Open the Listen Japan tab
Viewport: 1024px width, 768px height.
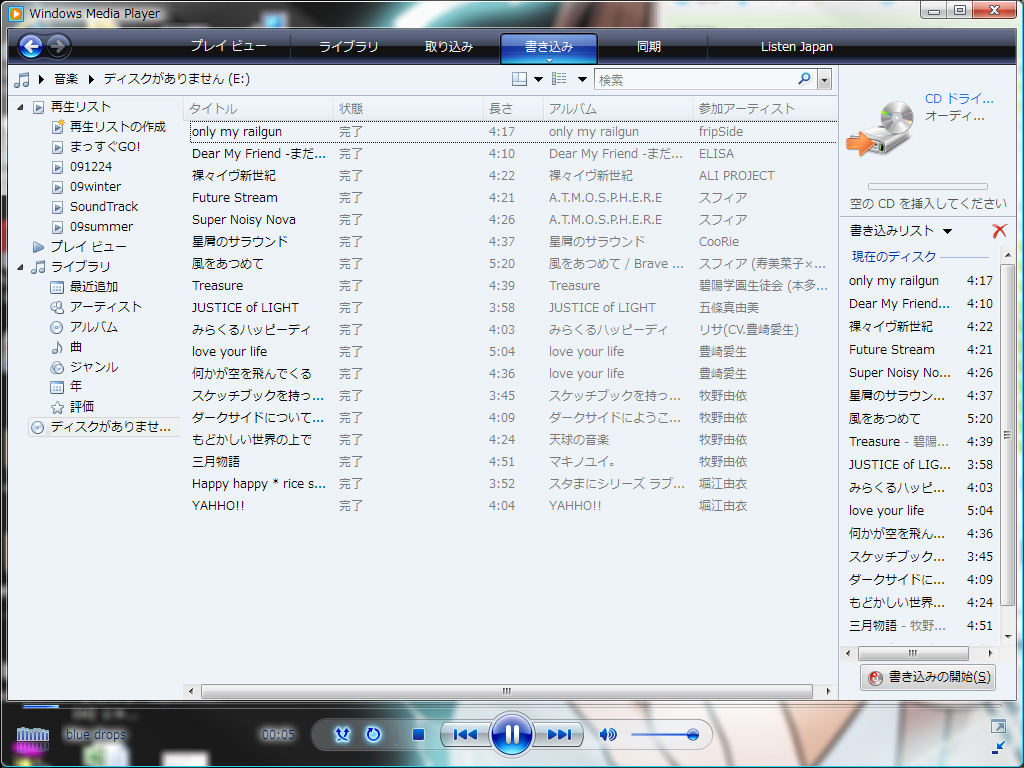[796, 46]
